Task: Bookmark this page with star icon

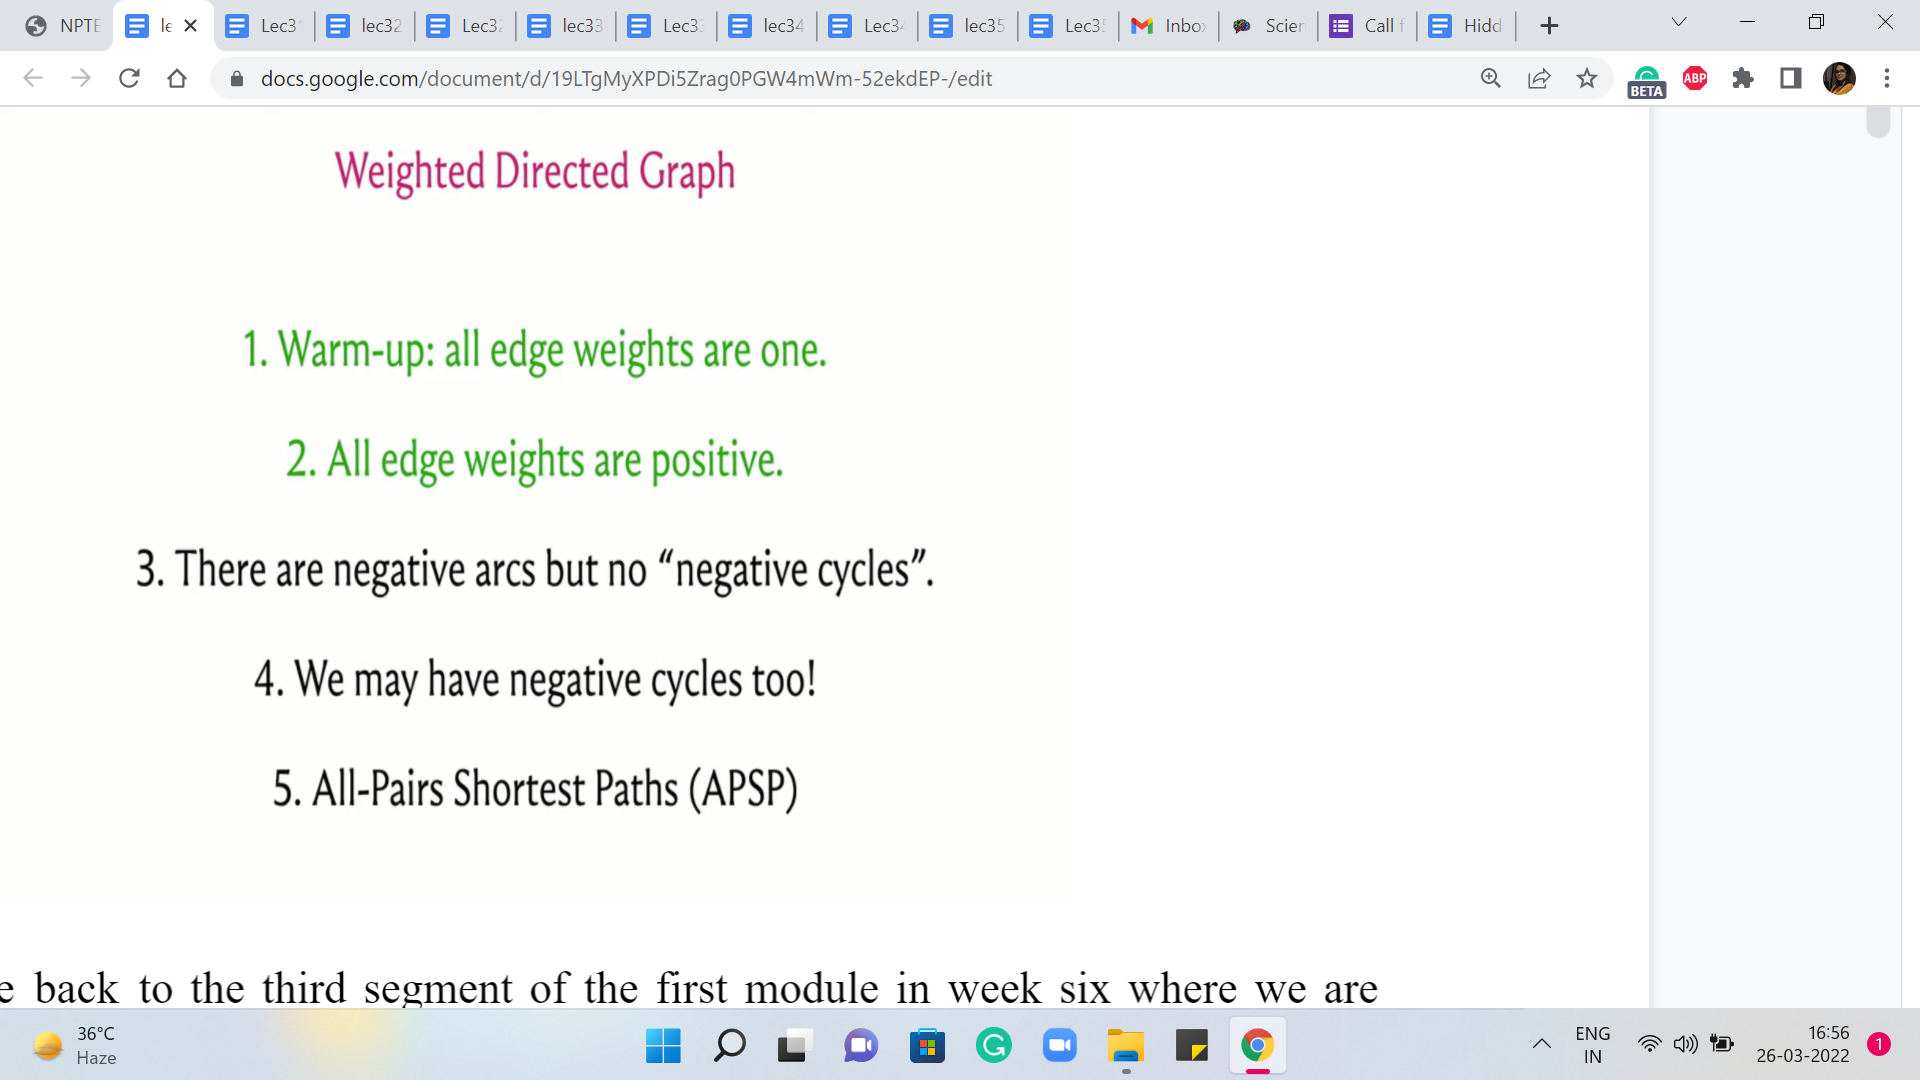Action: point(1587,78)
